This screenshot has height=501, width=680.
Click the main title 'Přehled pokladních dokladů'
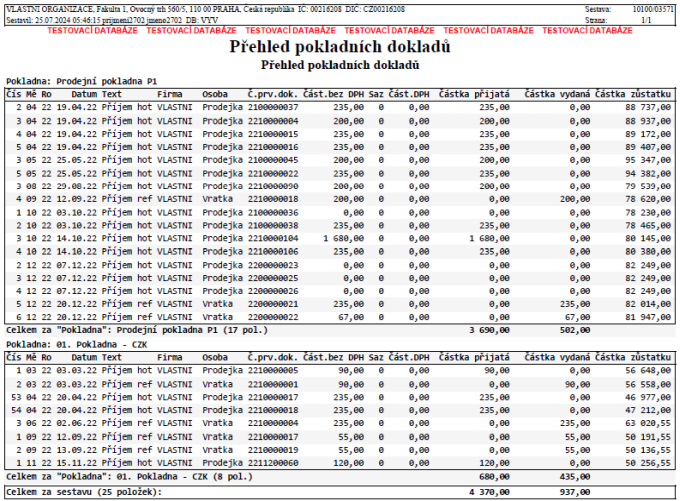click(x=340, y=47)
